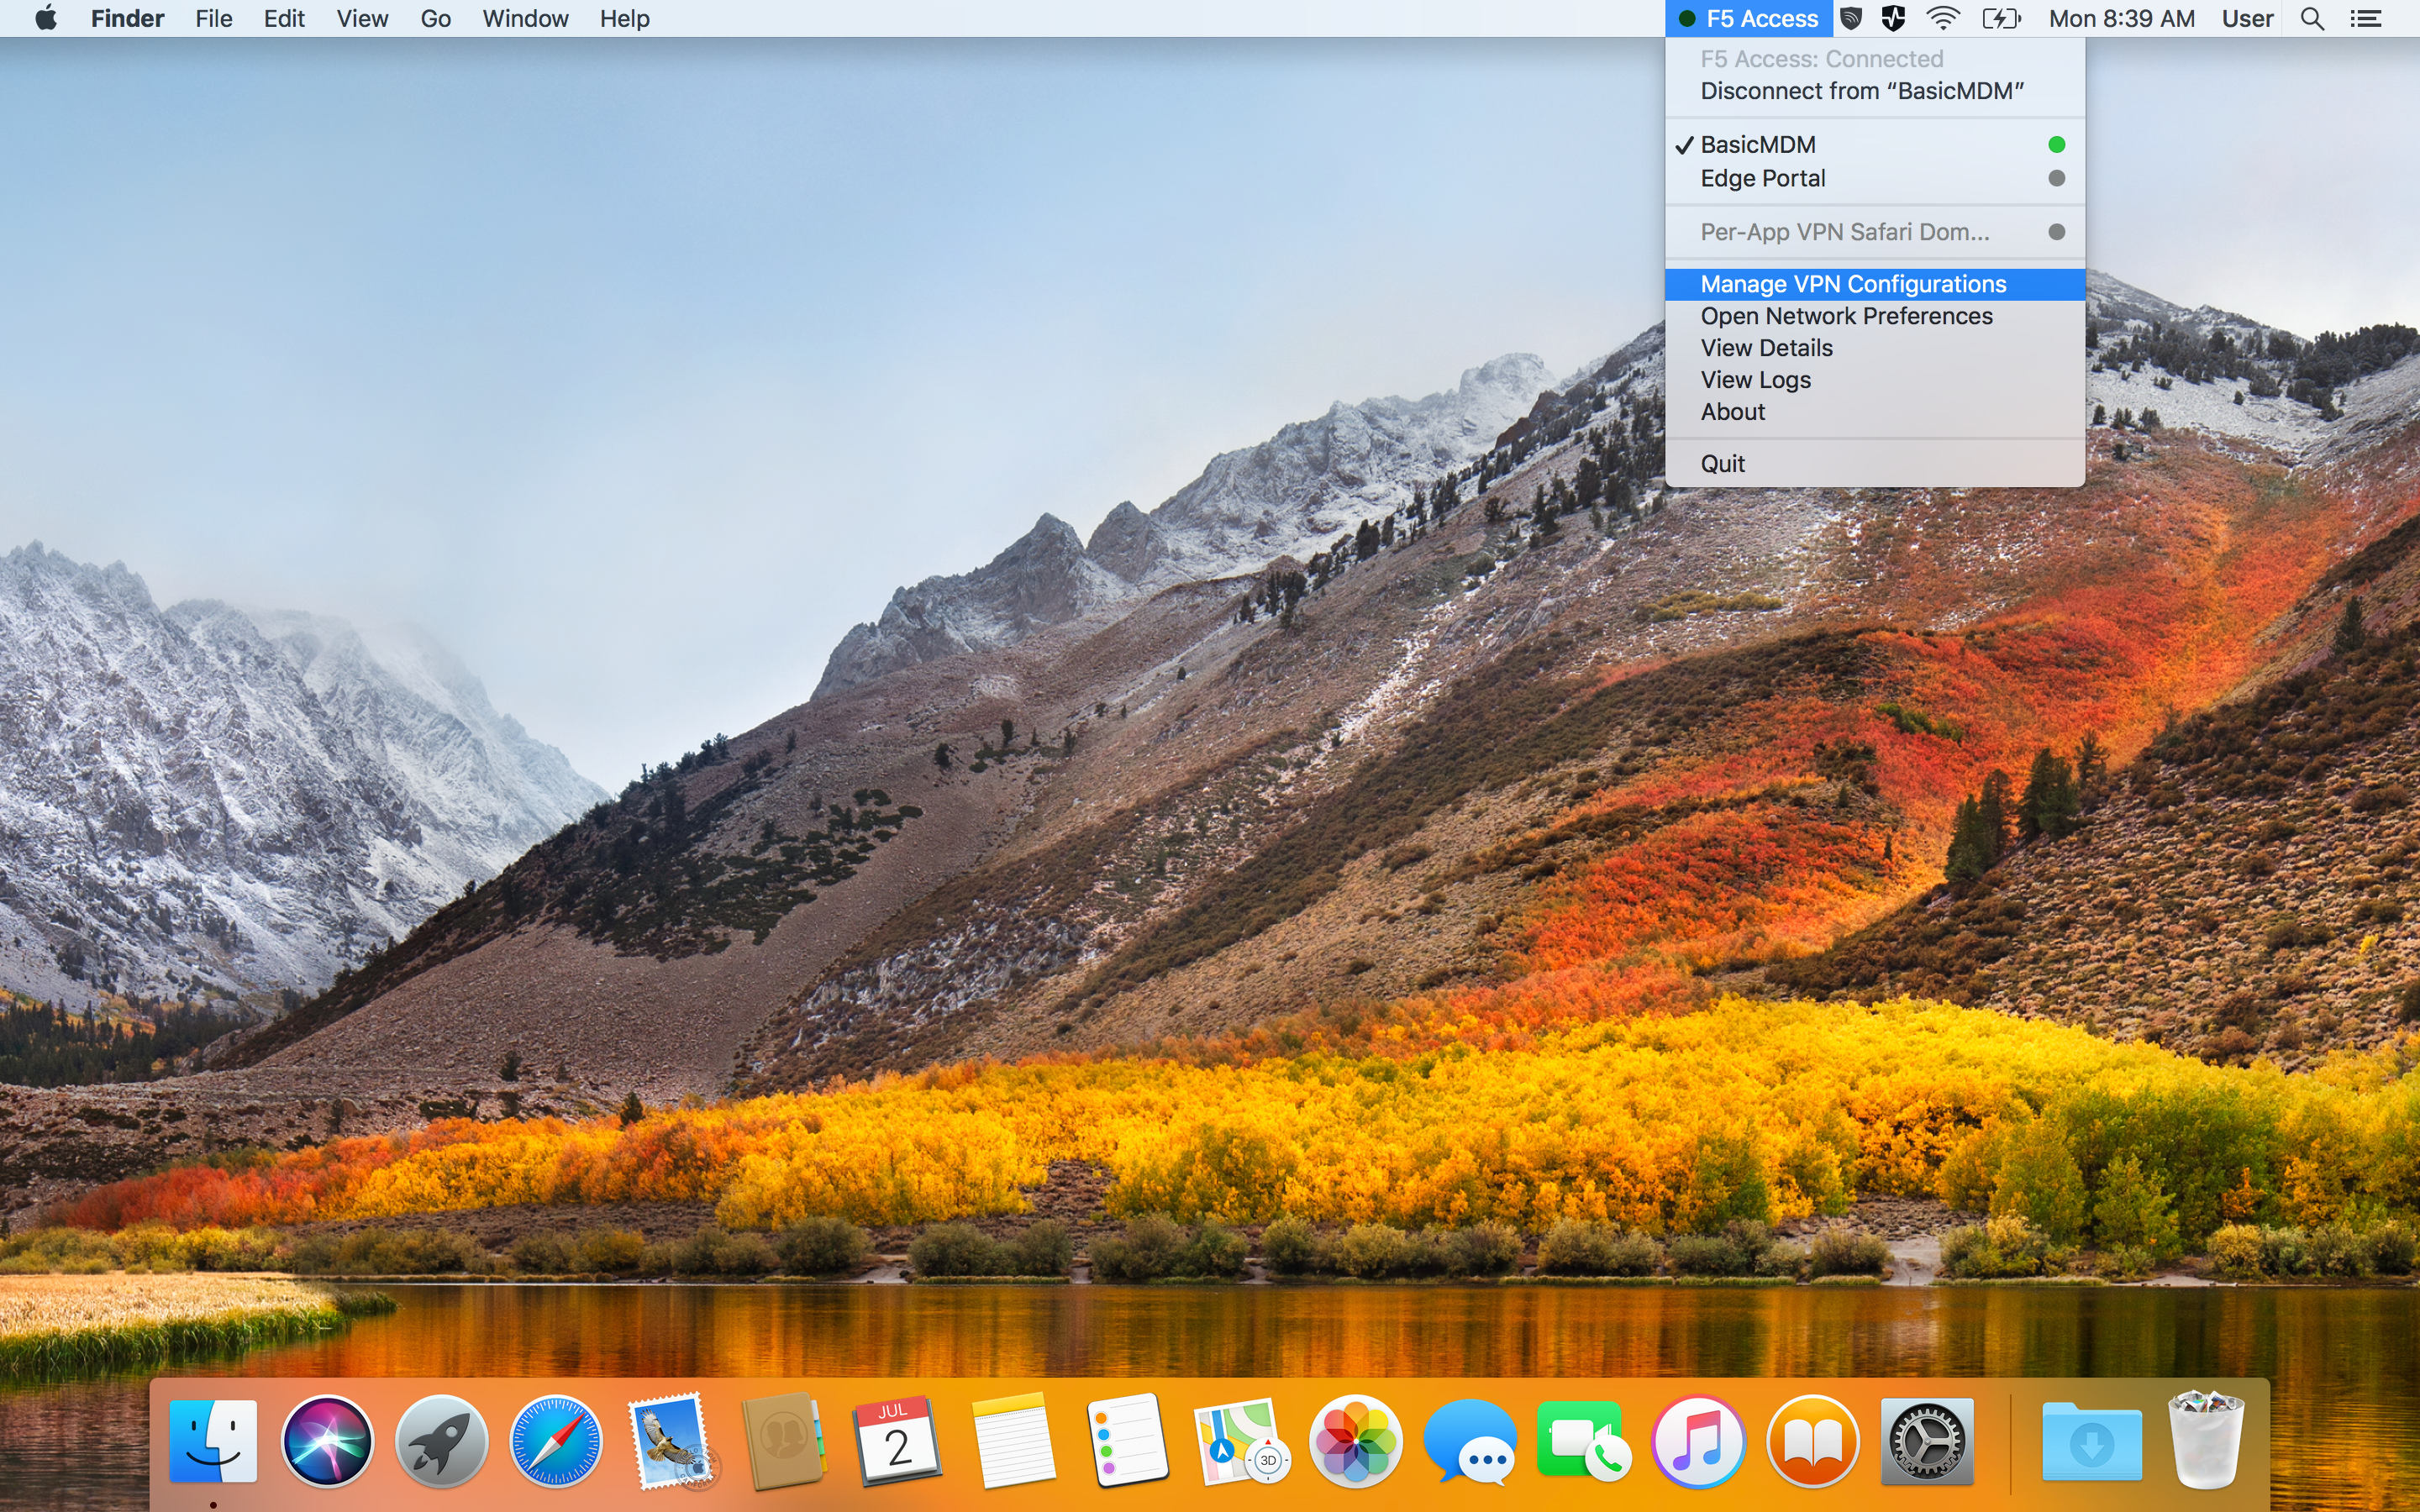Image resolution: width=2420 pixels, height=1512 pixels.
Task: Launch Siri from the Dock
Action: pos(327,1441)
